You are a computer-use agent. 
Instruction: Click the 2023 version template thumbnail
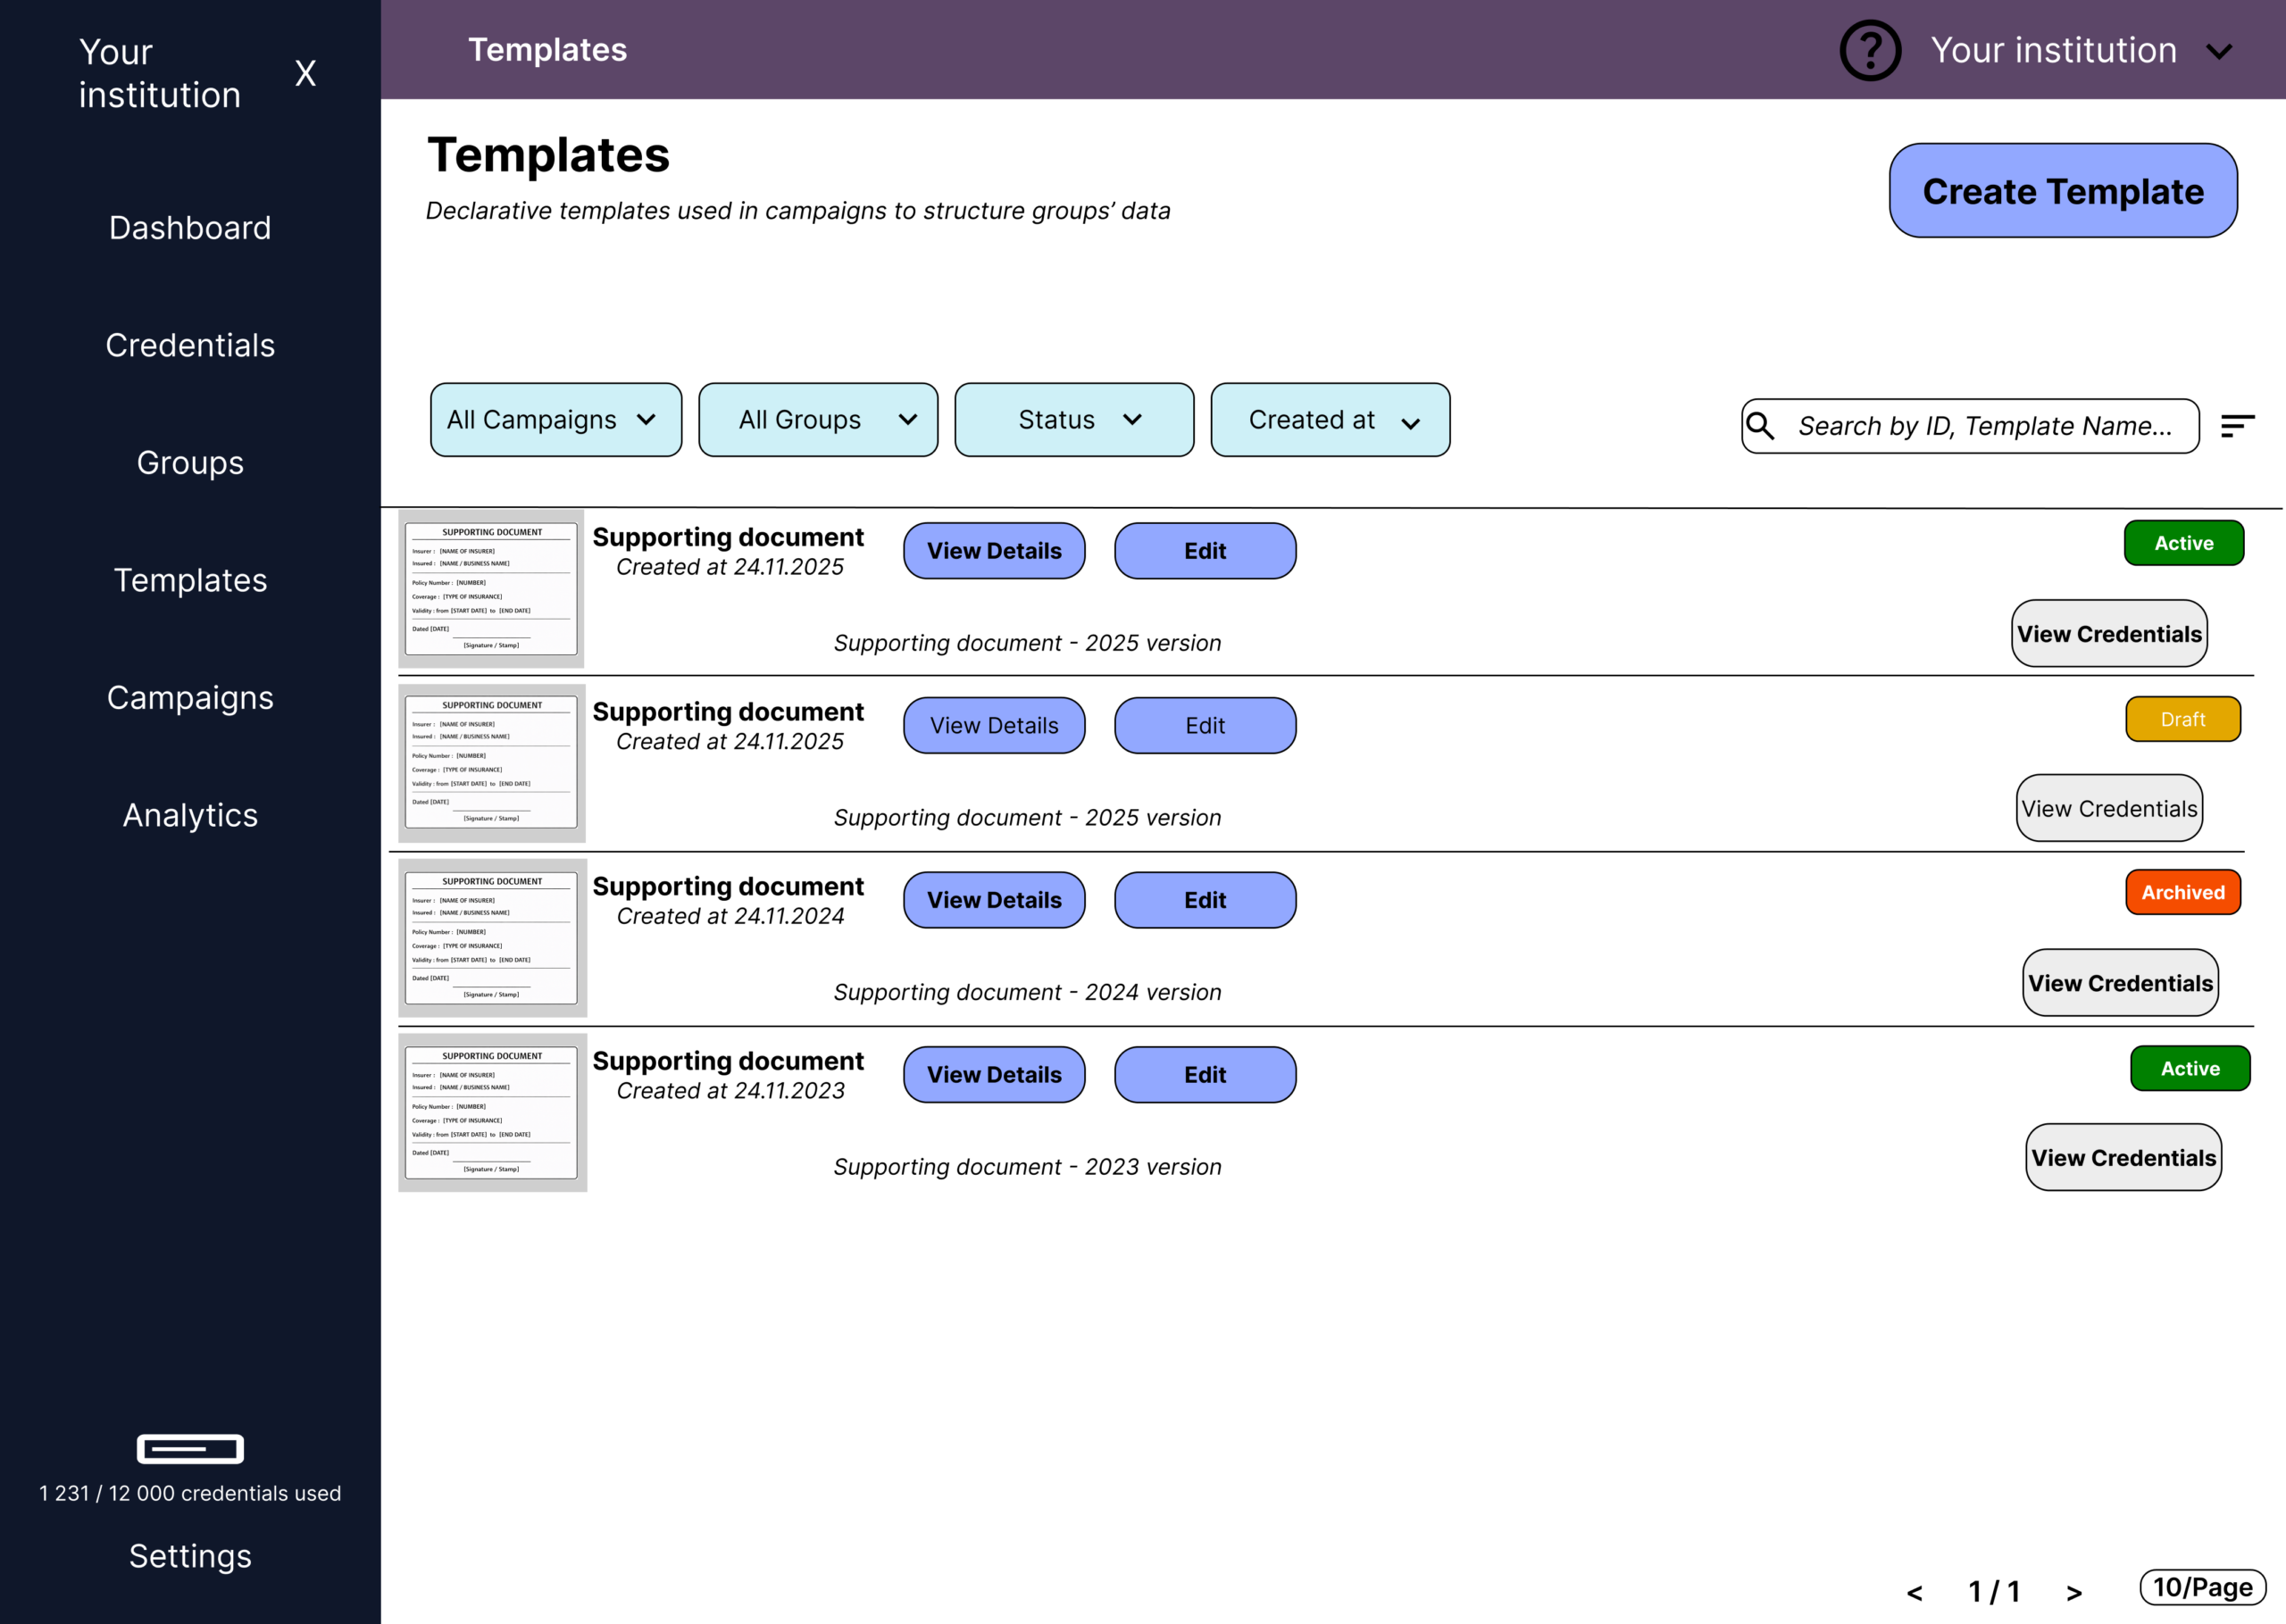(x=492, y=1112)
